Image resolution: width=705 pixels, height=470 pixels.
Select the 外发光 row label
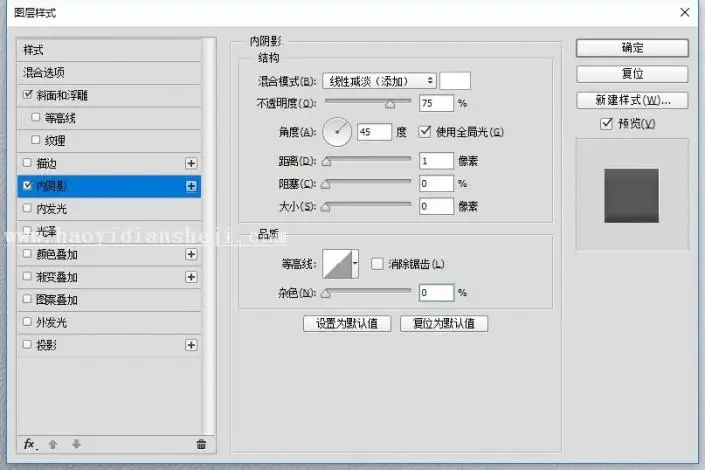point(51,322)
